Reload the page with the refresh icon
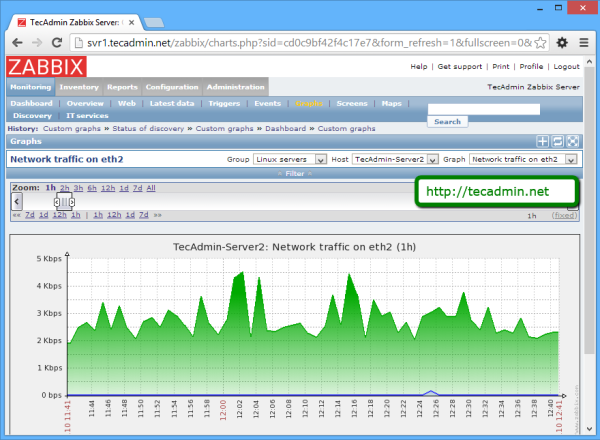Screen dimensions: 600x440 click(55, 44)
